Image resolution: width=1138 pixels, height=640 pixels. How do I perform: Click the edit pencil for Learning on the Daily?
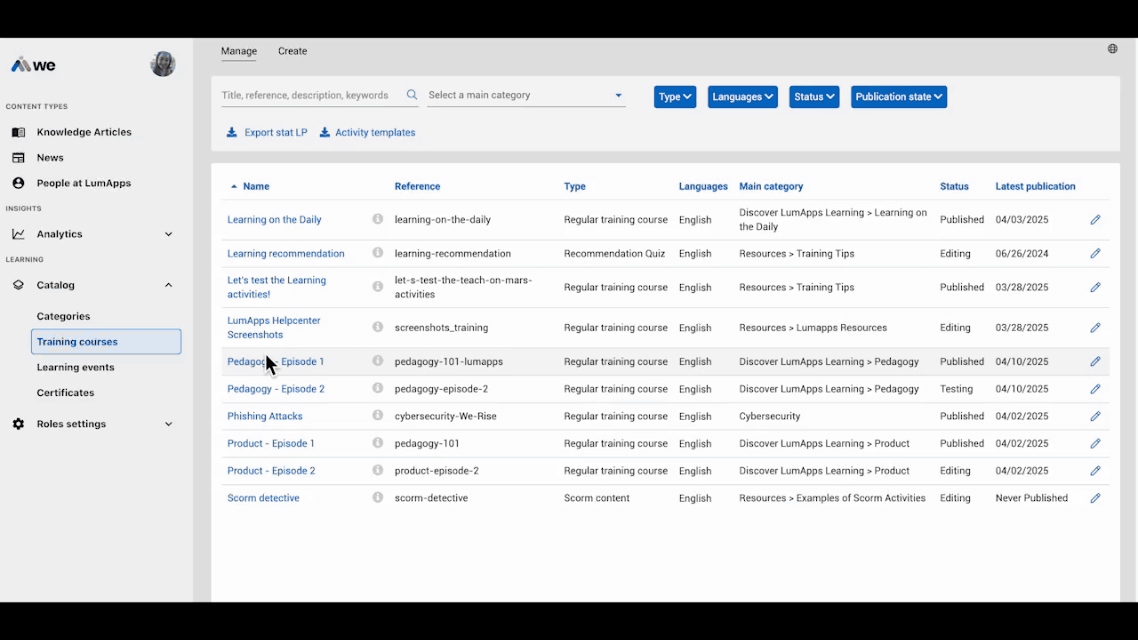coord(1095,219)
